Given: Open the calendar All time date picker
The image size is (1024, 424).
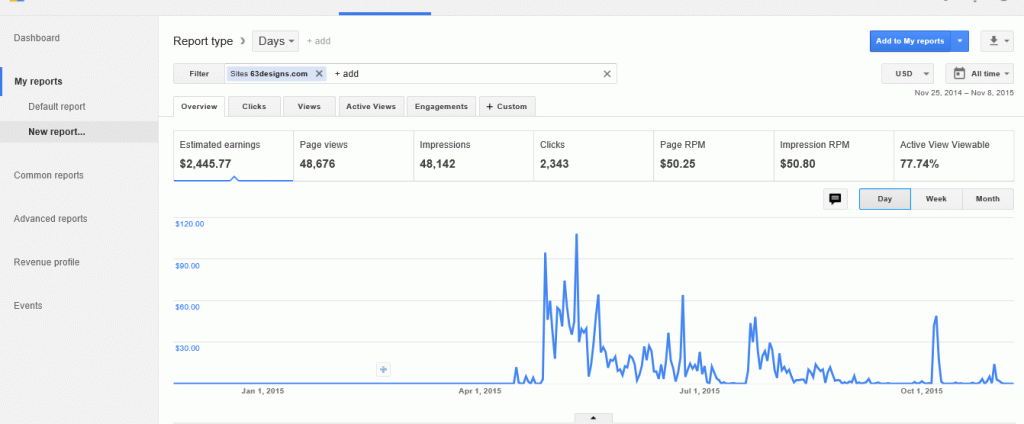Looking at the screenshot, I should [x=979, y=74].
